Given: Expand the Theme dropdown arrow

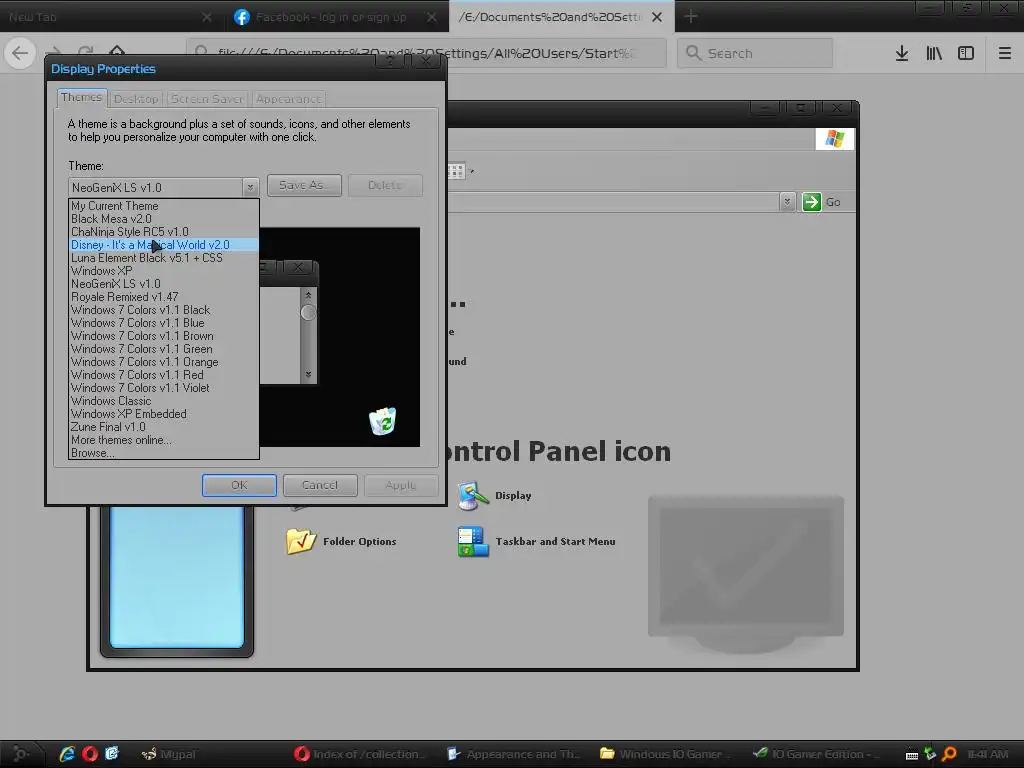Looking at the screenshot, I should [249, 187].
